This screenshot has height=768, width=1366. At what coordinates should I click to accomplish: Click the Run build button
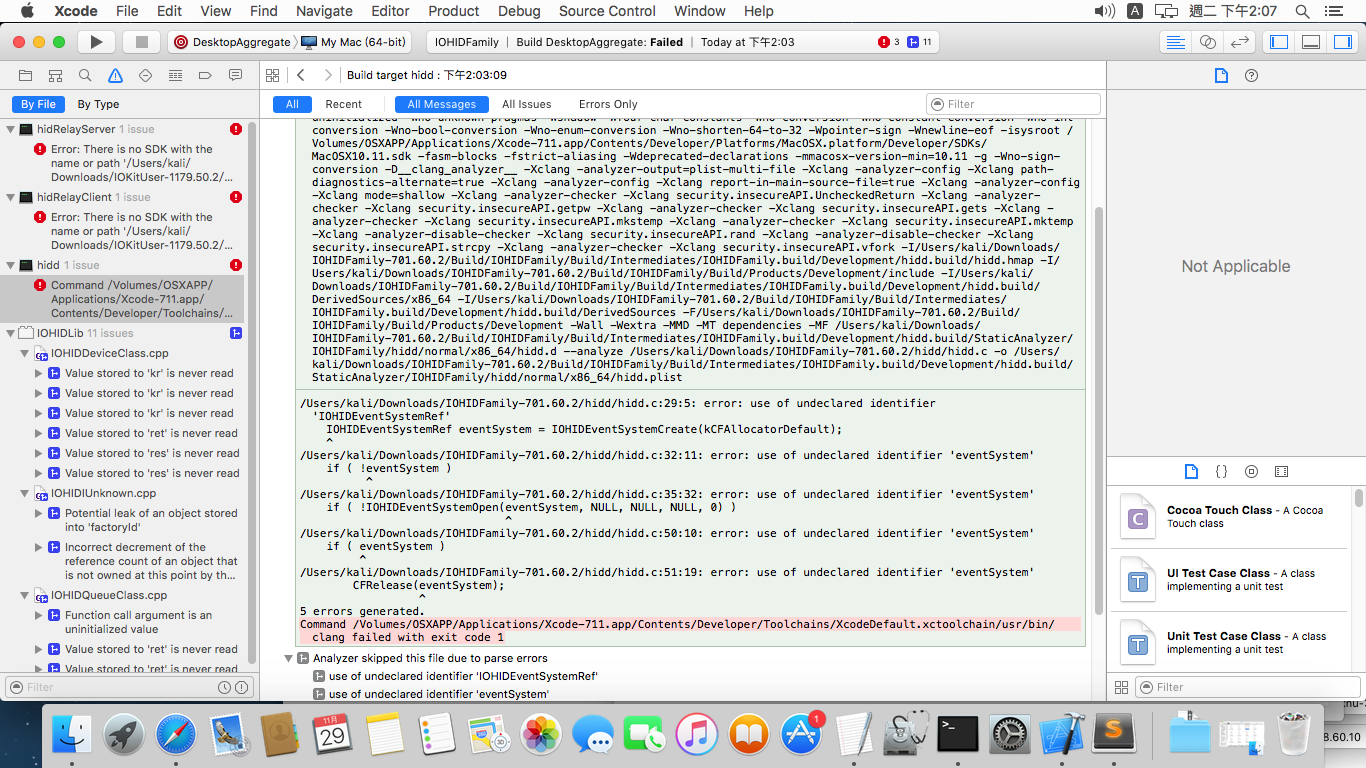(96, 42)
